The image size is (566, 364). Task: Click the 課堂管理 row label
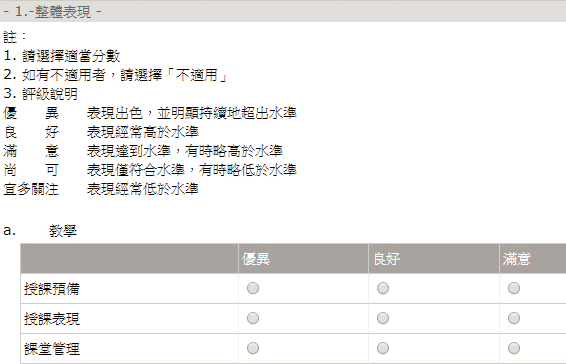coord(52,349)
